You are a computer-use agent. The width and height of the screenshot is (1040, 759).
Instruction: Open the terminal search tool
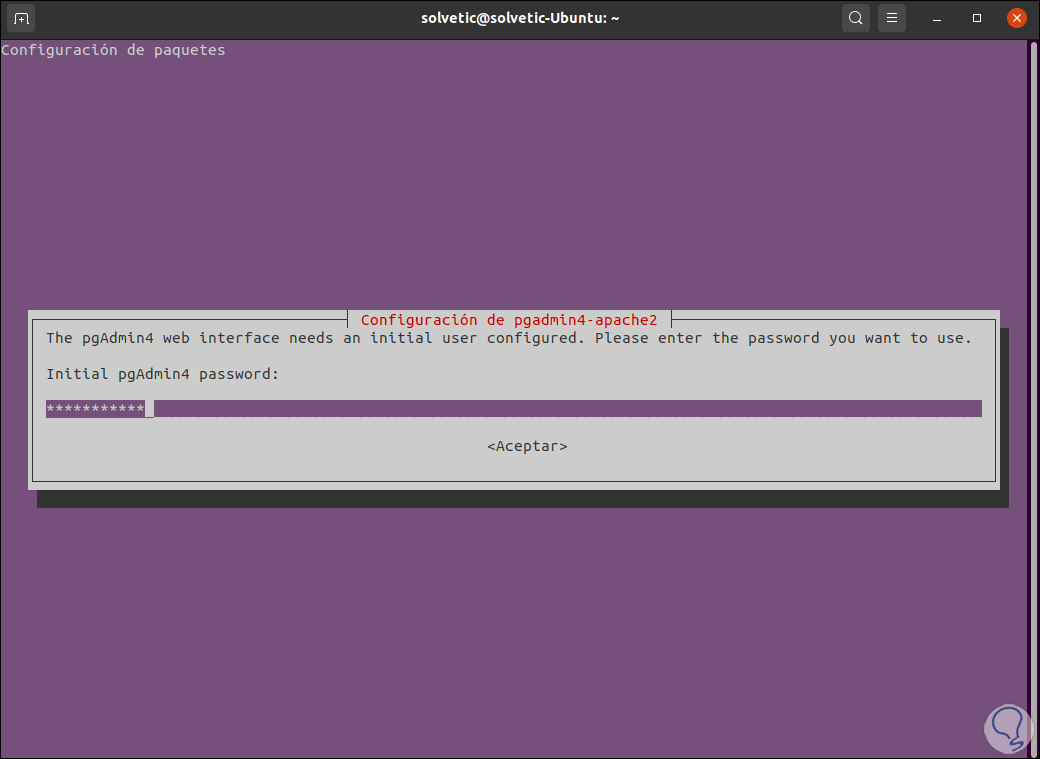(x=856, y=18)
